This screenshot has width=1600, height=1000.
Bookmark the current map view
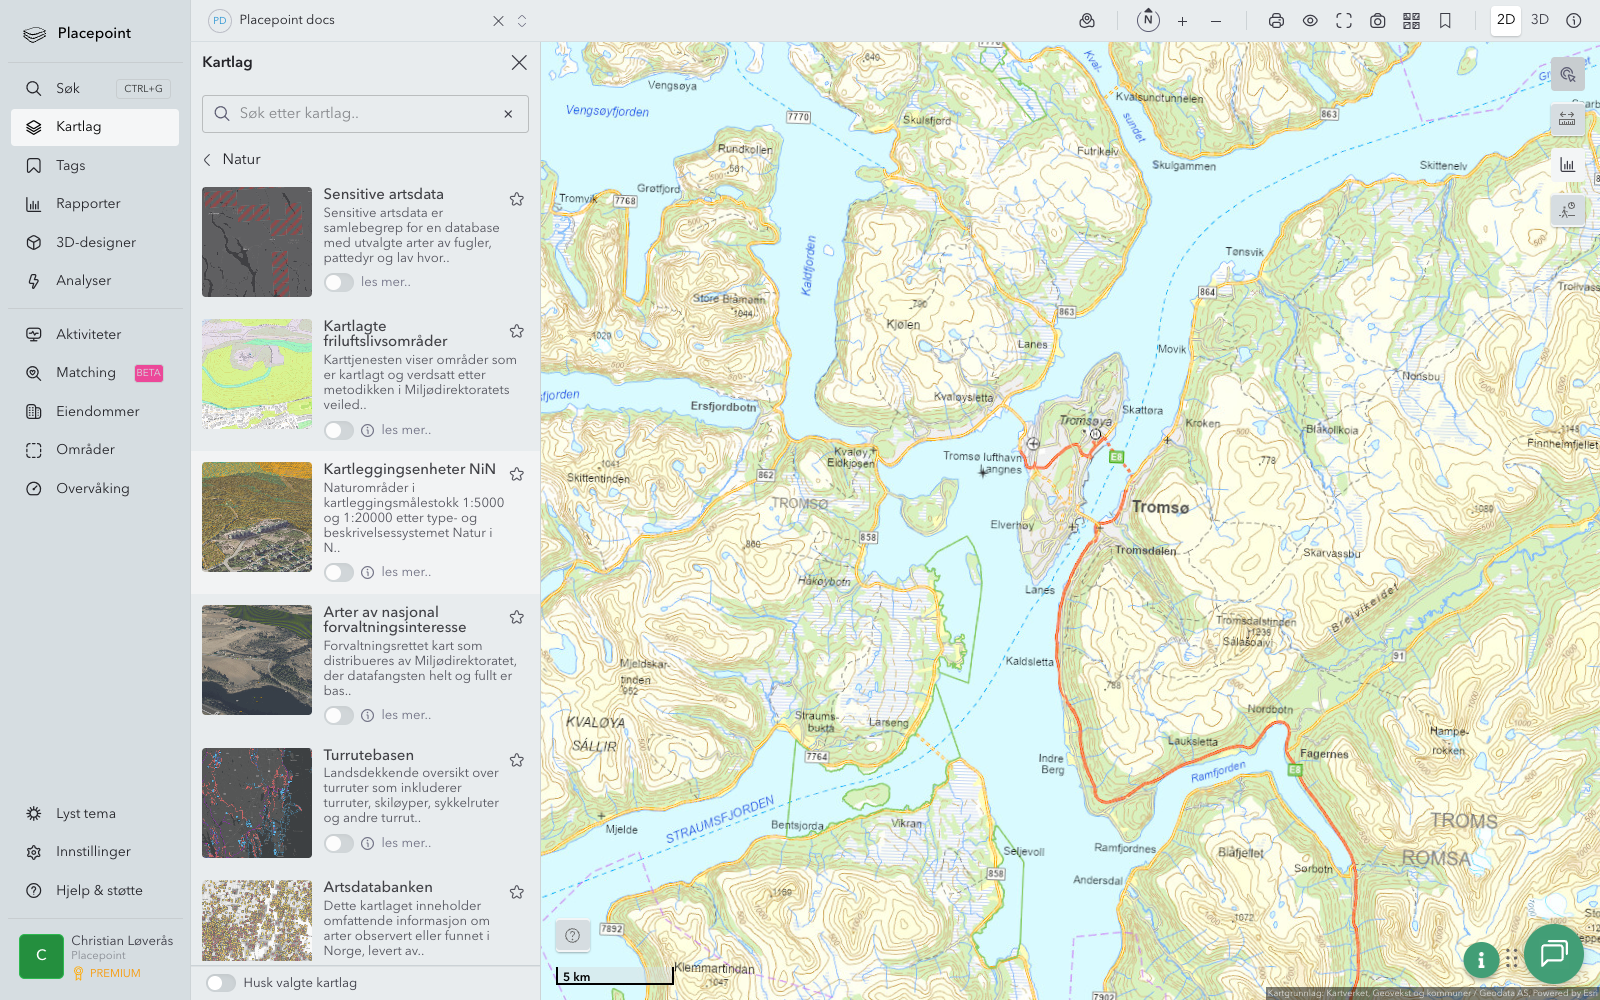pyautogui.click(x=1445, y=21)
